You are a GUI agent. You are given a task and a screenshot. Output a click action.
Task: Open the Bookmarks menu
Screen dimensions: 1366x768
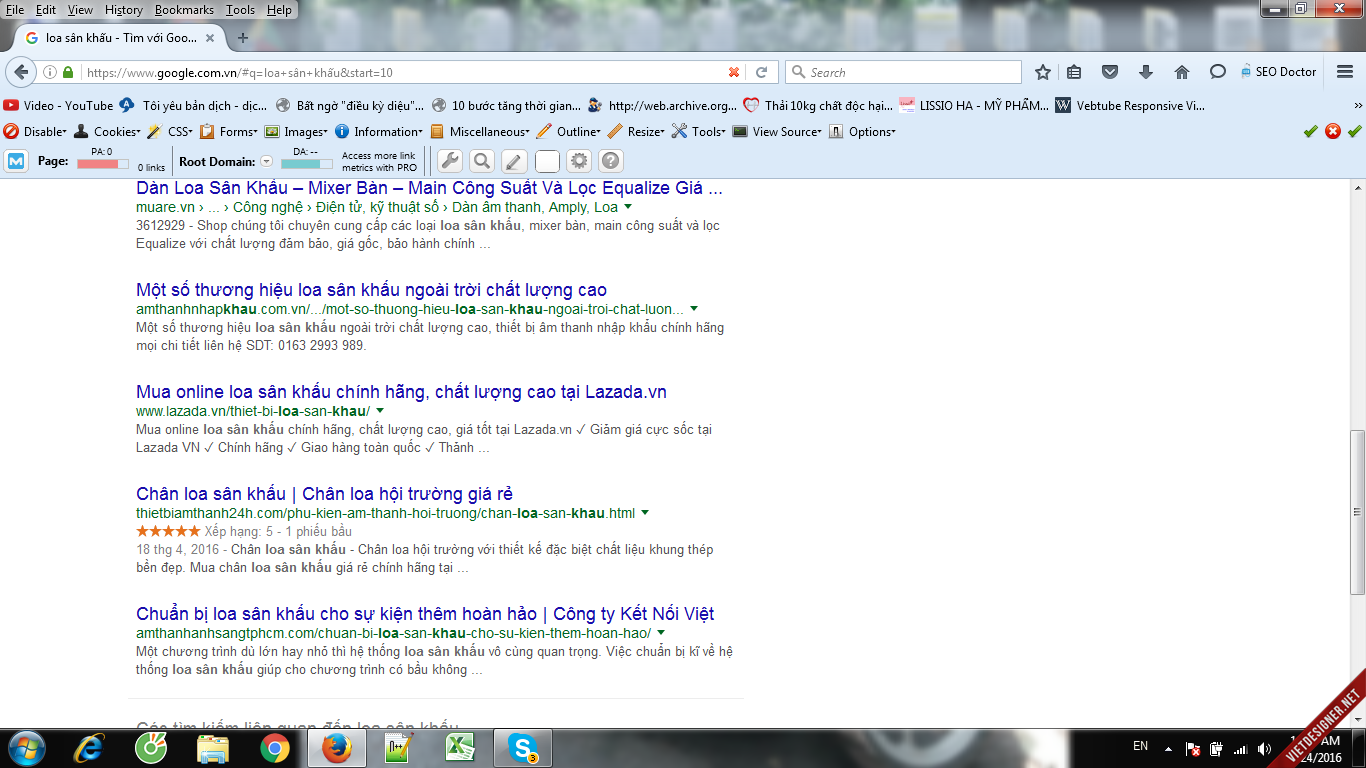(x=185, y=9)
